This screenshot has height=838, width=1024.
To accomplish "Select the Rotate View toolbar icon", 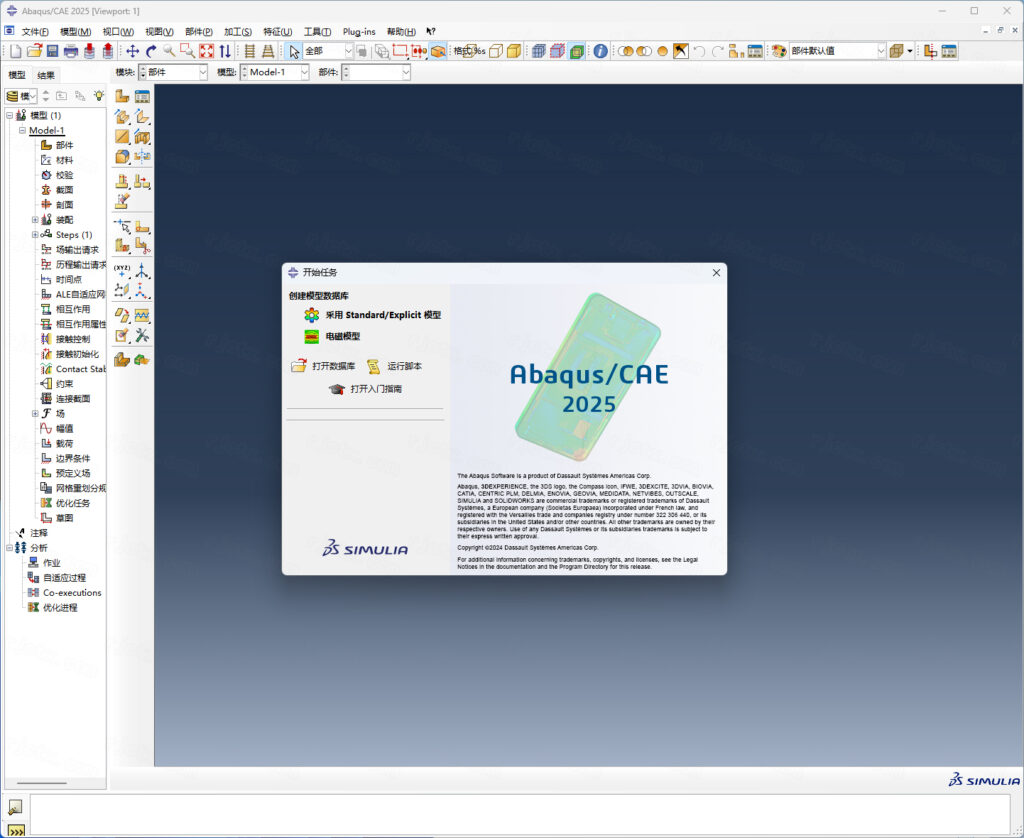I will coord(149,52).
